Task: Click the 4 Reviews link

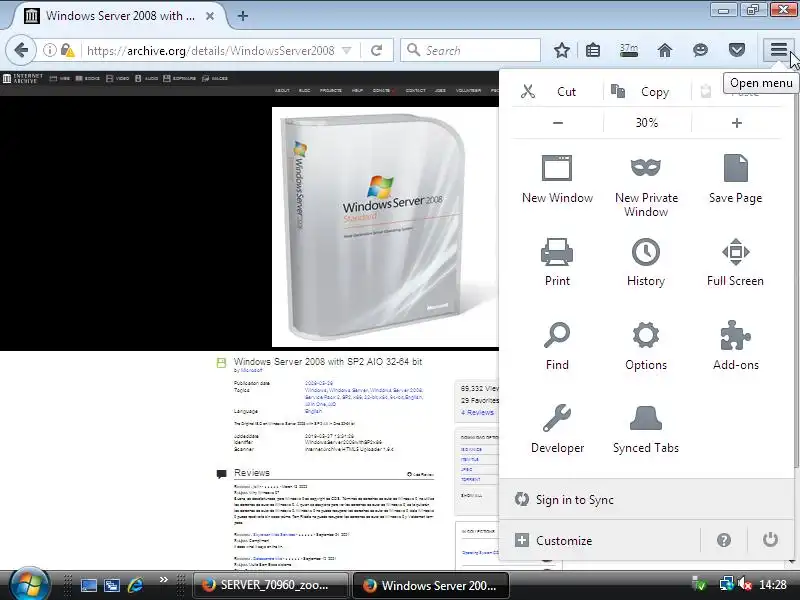Action: tap(478, 412)
